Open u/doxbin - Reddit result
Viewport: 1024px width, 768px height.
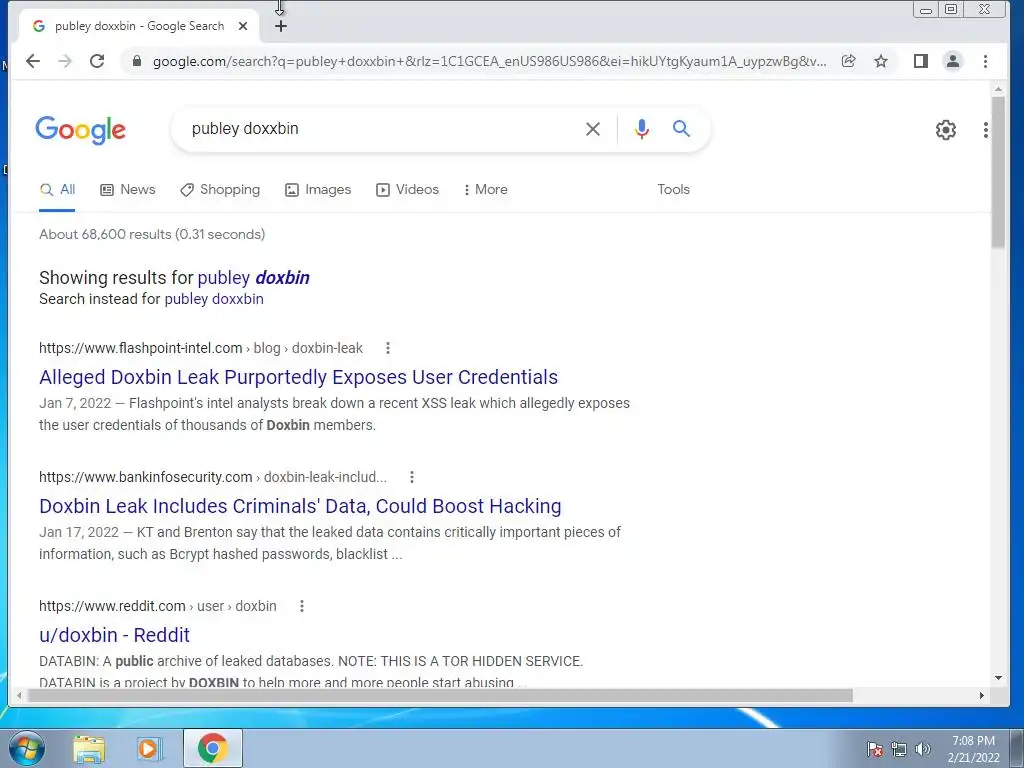114,635
